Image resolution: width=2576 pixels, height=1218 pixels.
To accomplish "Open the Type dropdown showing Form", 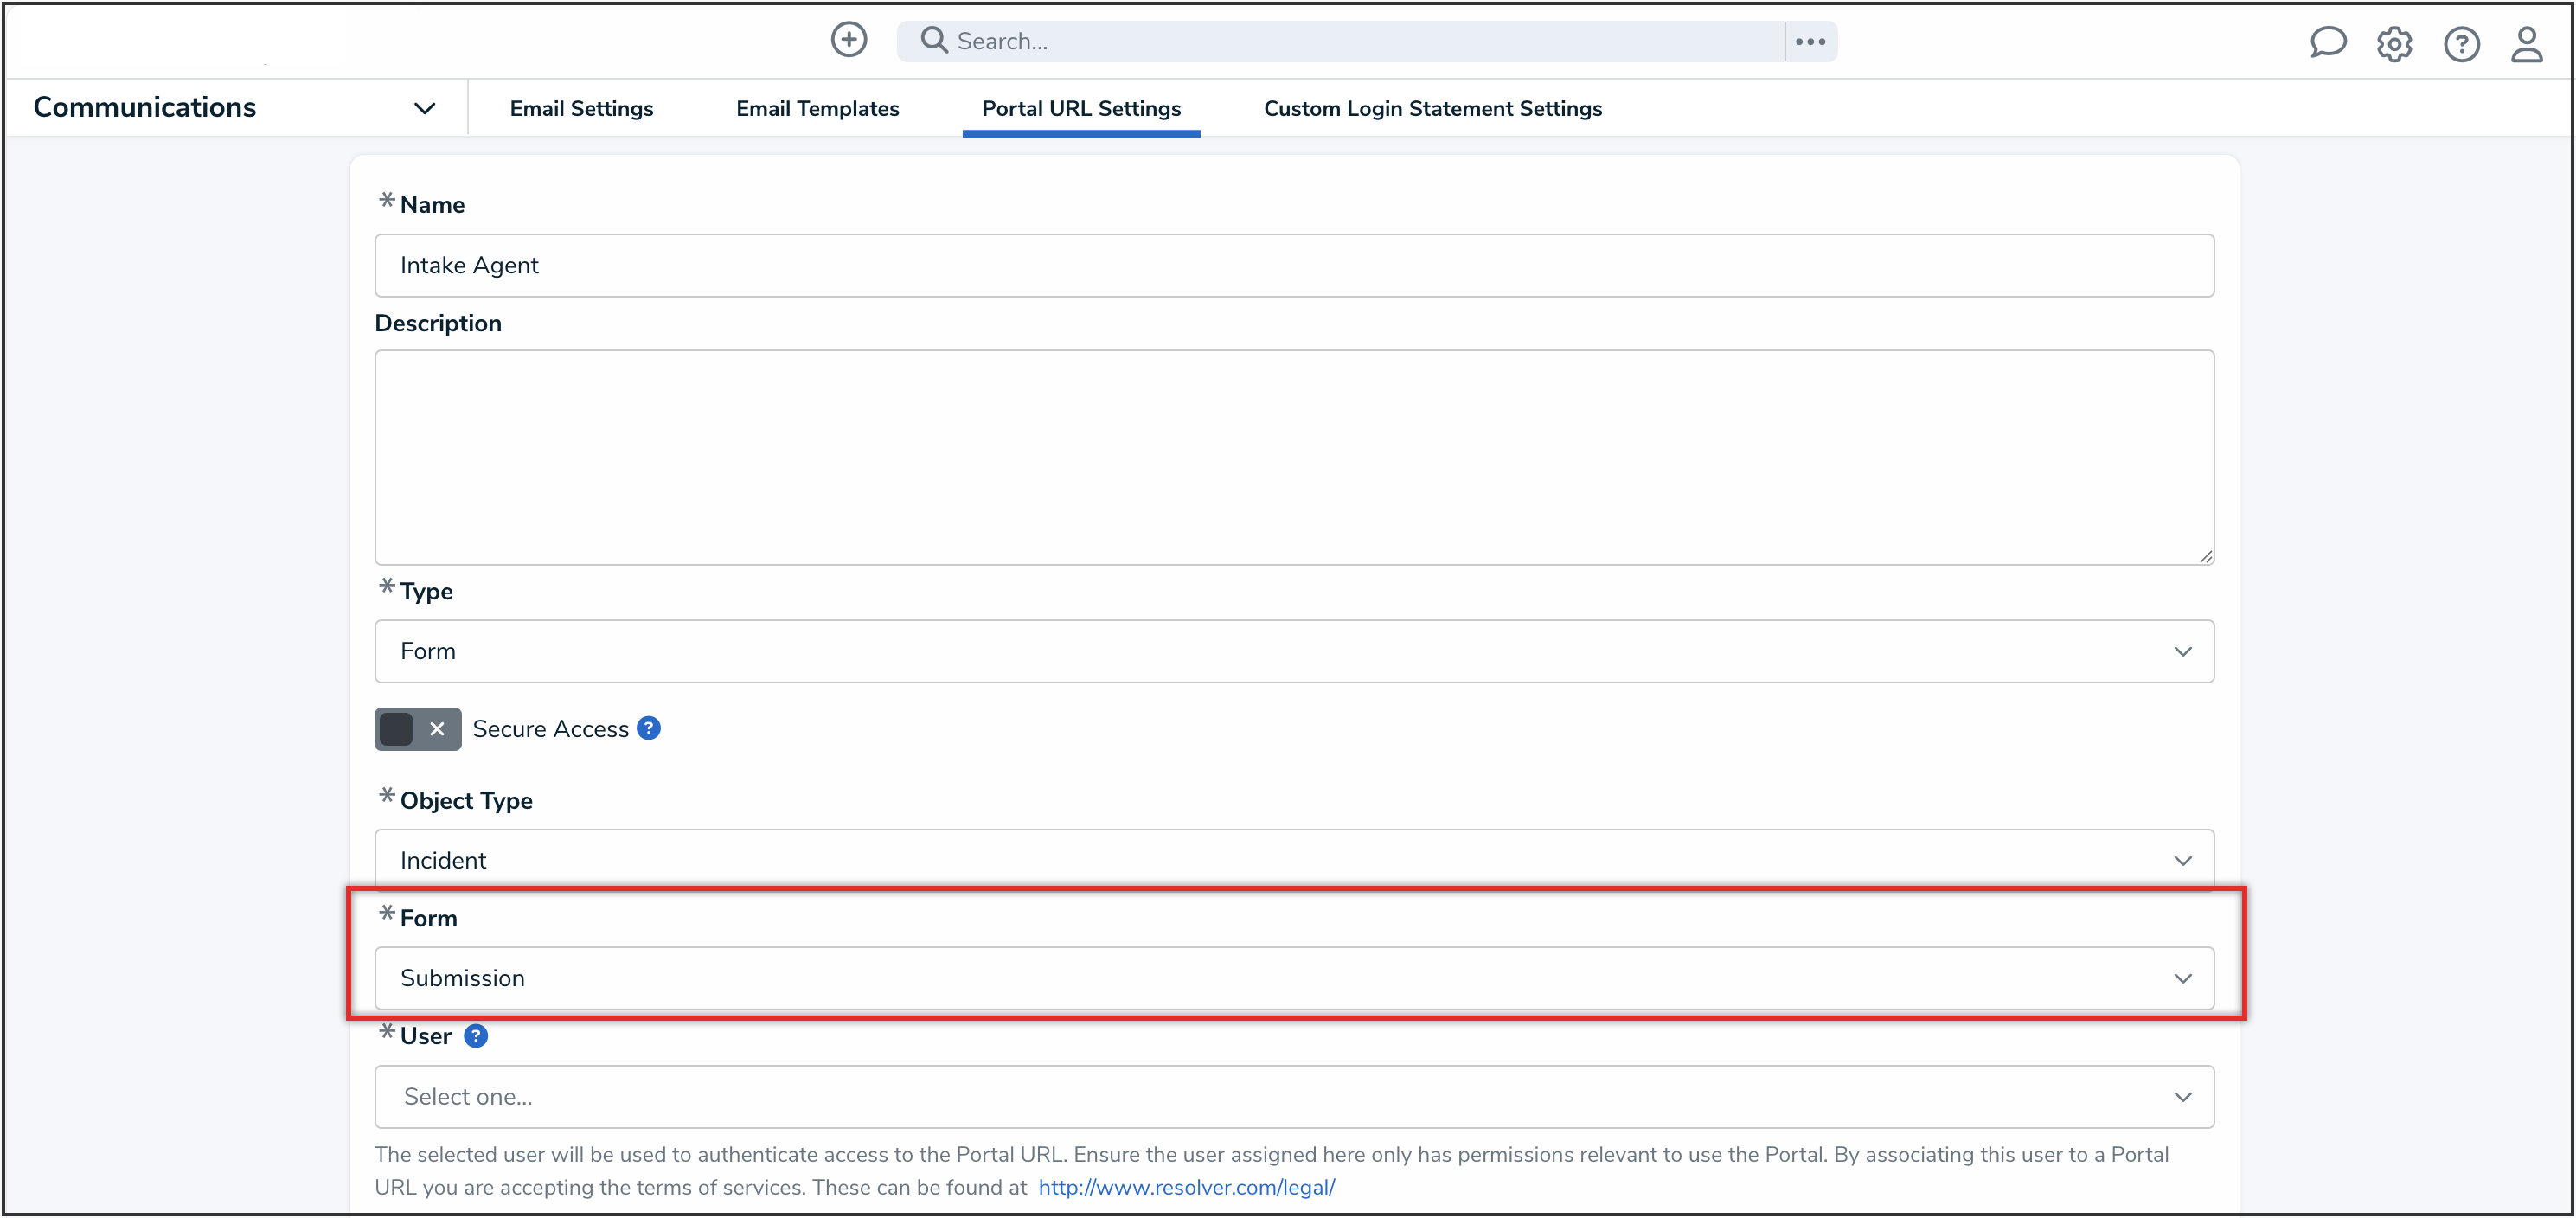I will (1293, 651).
